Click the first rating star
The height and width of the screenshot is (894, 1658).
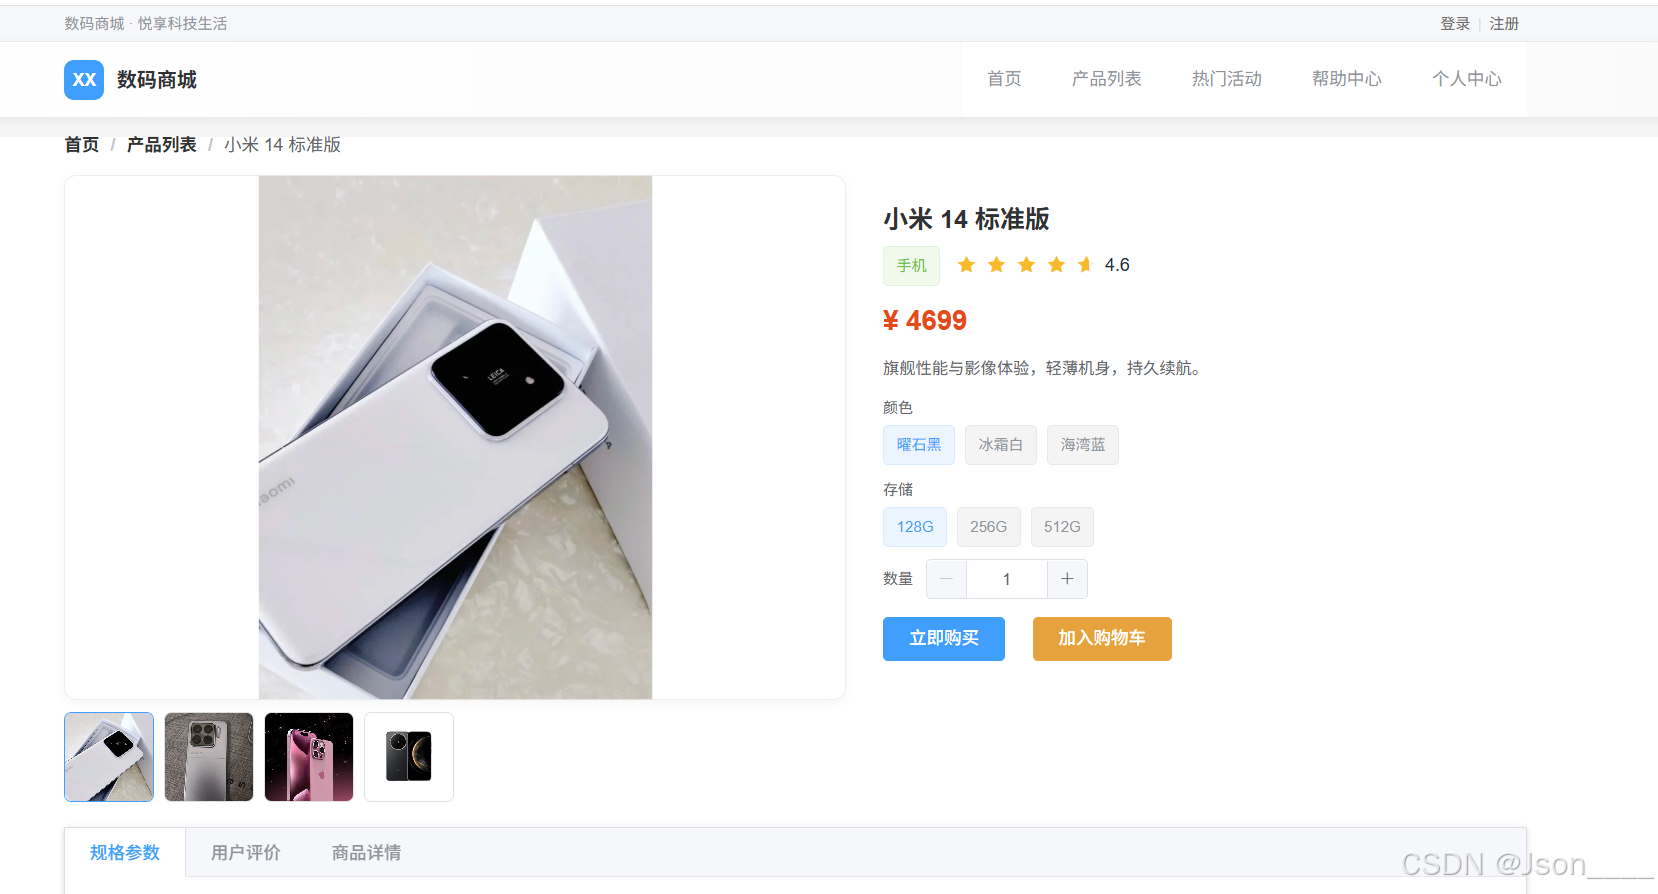click(x=966, y=265)
